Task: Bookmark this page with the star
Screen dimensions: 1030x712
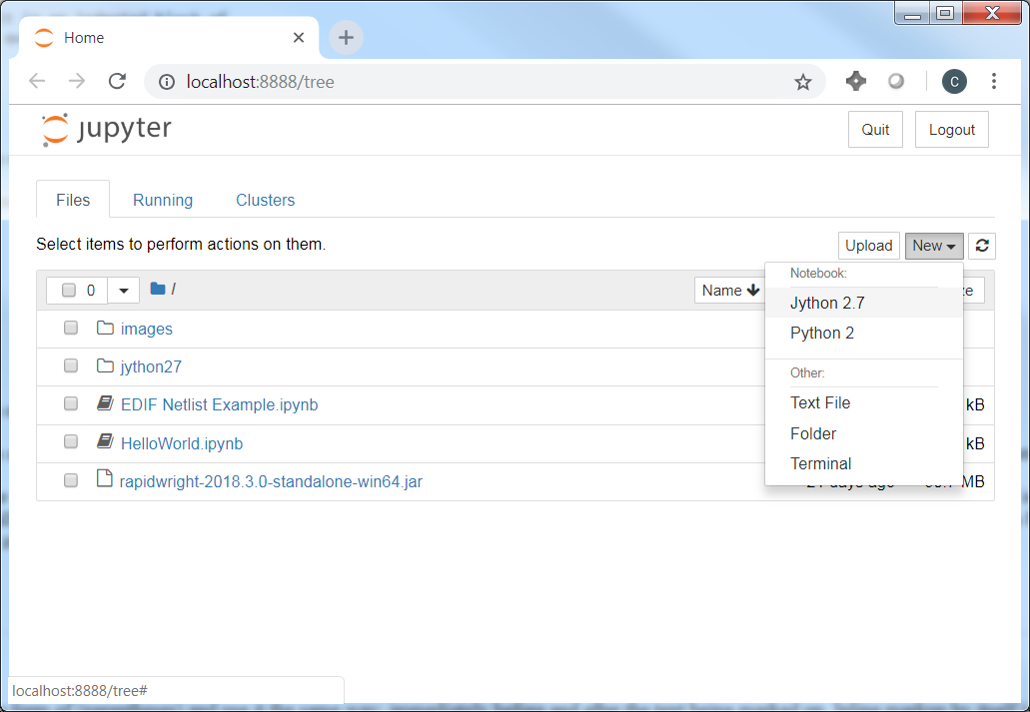Action: click(x=803, y=82)
